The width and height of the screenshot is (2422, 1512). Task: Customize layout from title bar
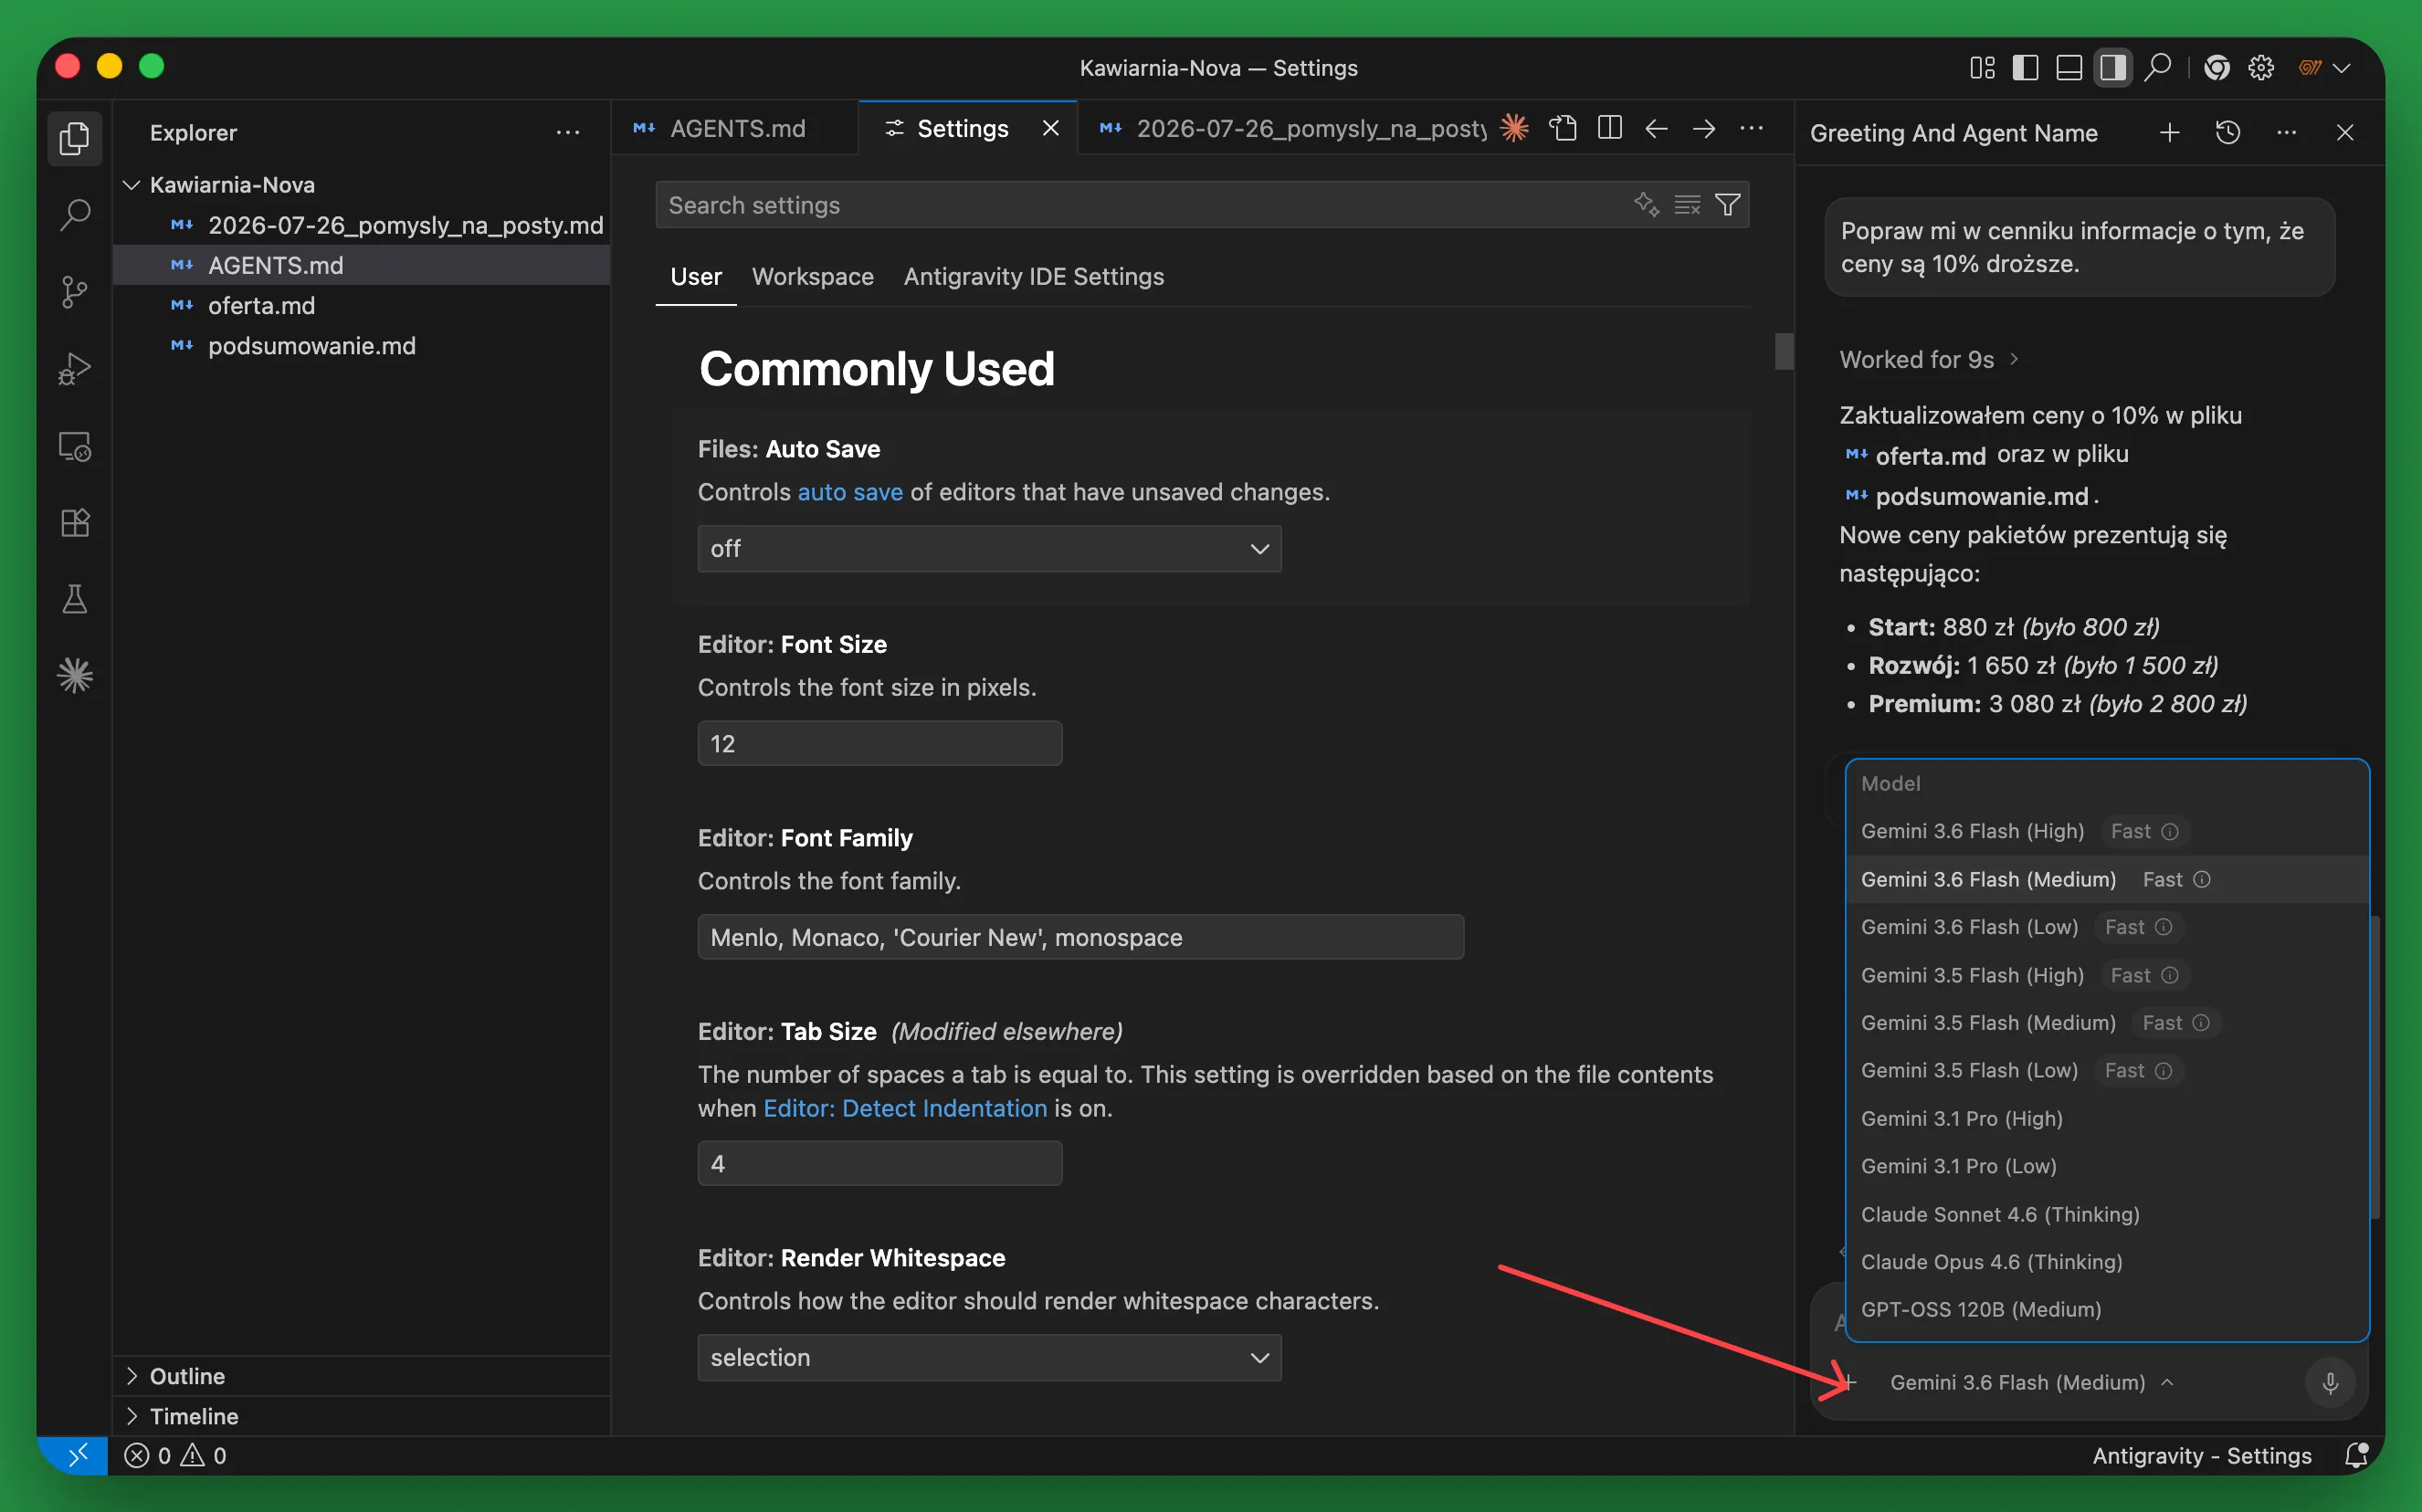1982,67
